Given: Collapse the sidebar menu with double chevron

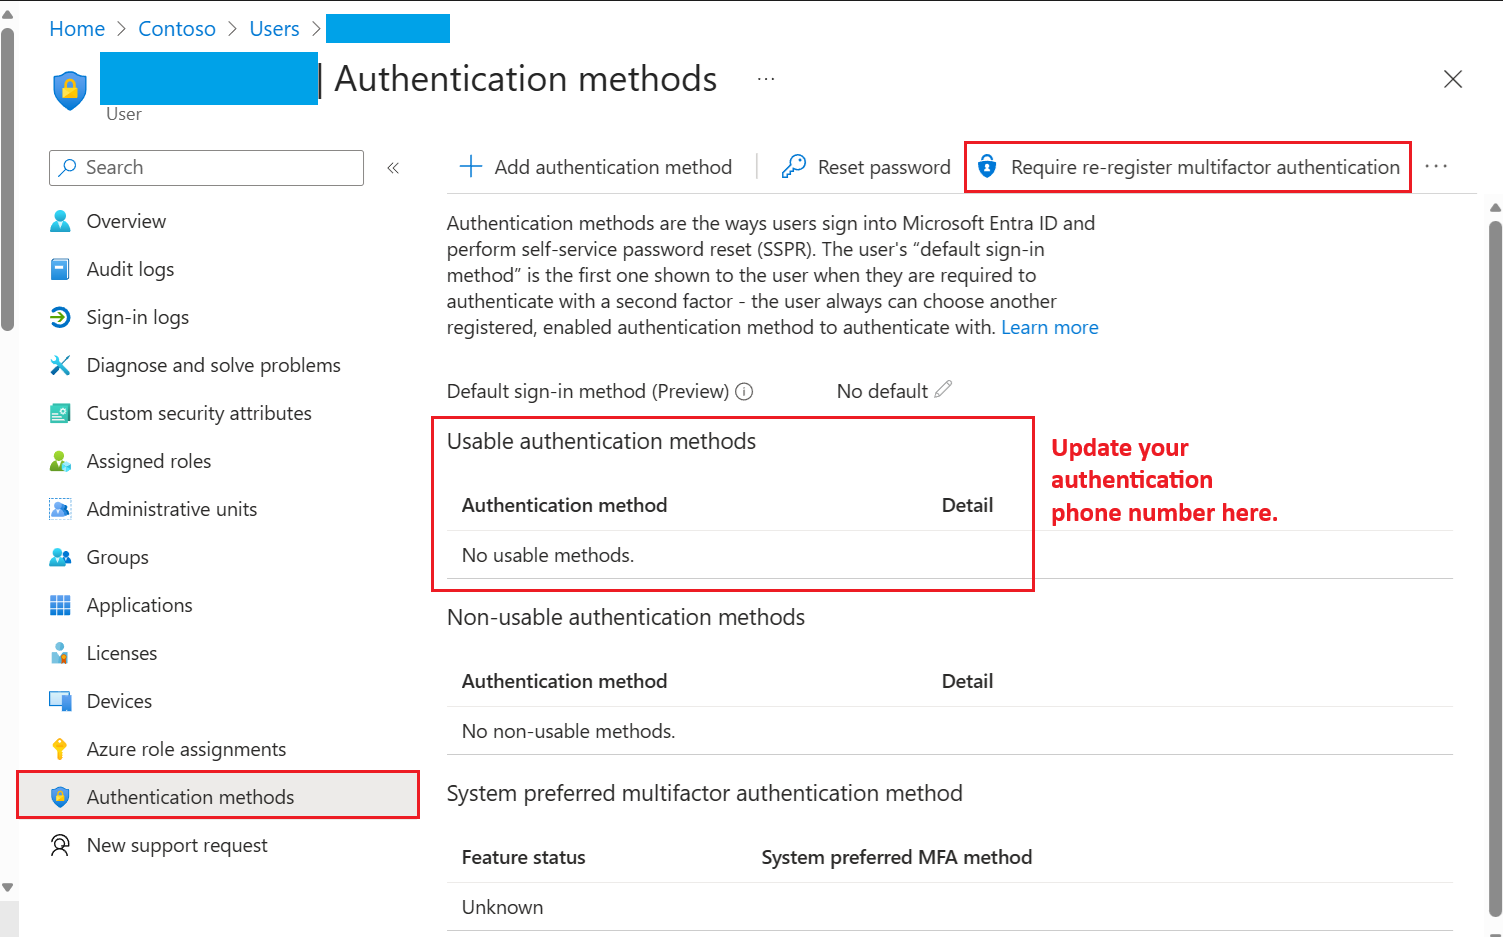Looking at the screenshot, I should pyautogui.click(x=393, y=168).
